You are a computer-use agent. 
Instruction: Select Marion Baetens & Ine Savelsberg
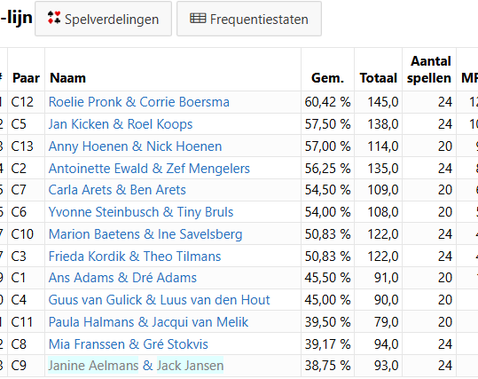pyautogui.click(x=146, y=234)
